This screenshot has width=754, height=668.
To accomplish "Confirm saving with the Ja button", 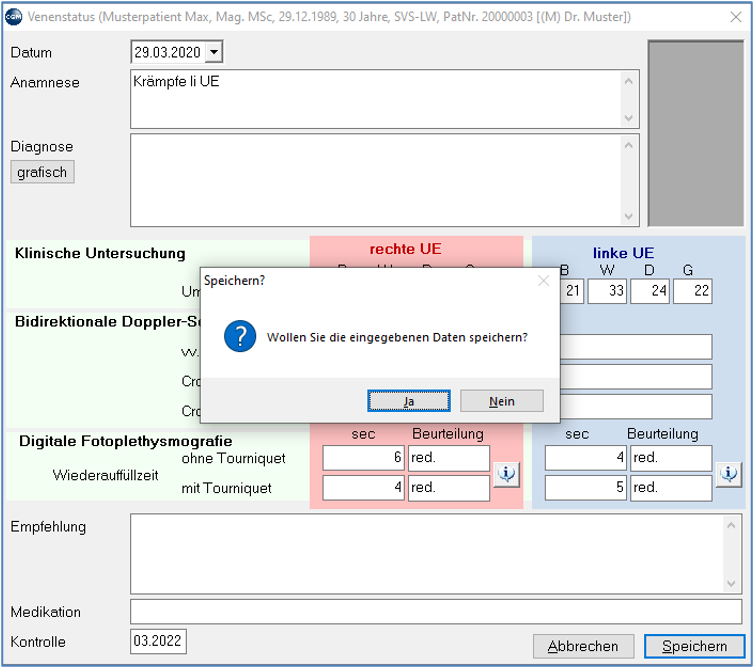I will point(409,401).
